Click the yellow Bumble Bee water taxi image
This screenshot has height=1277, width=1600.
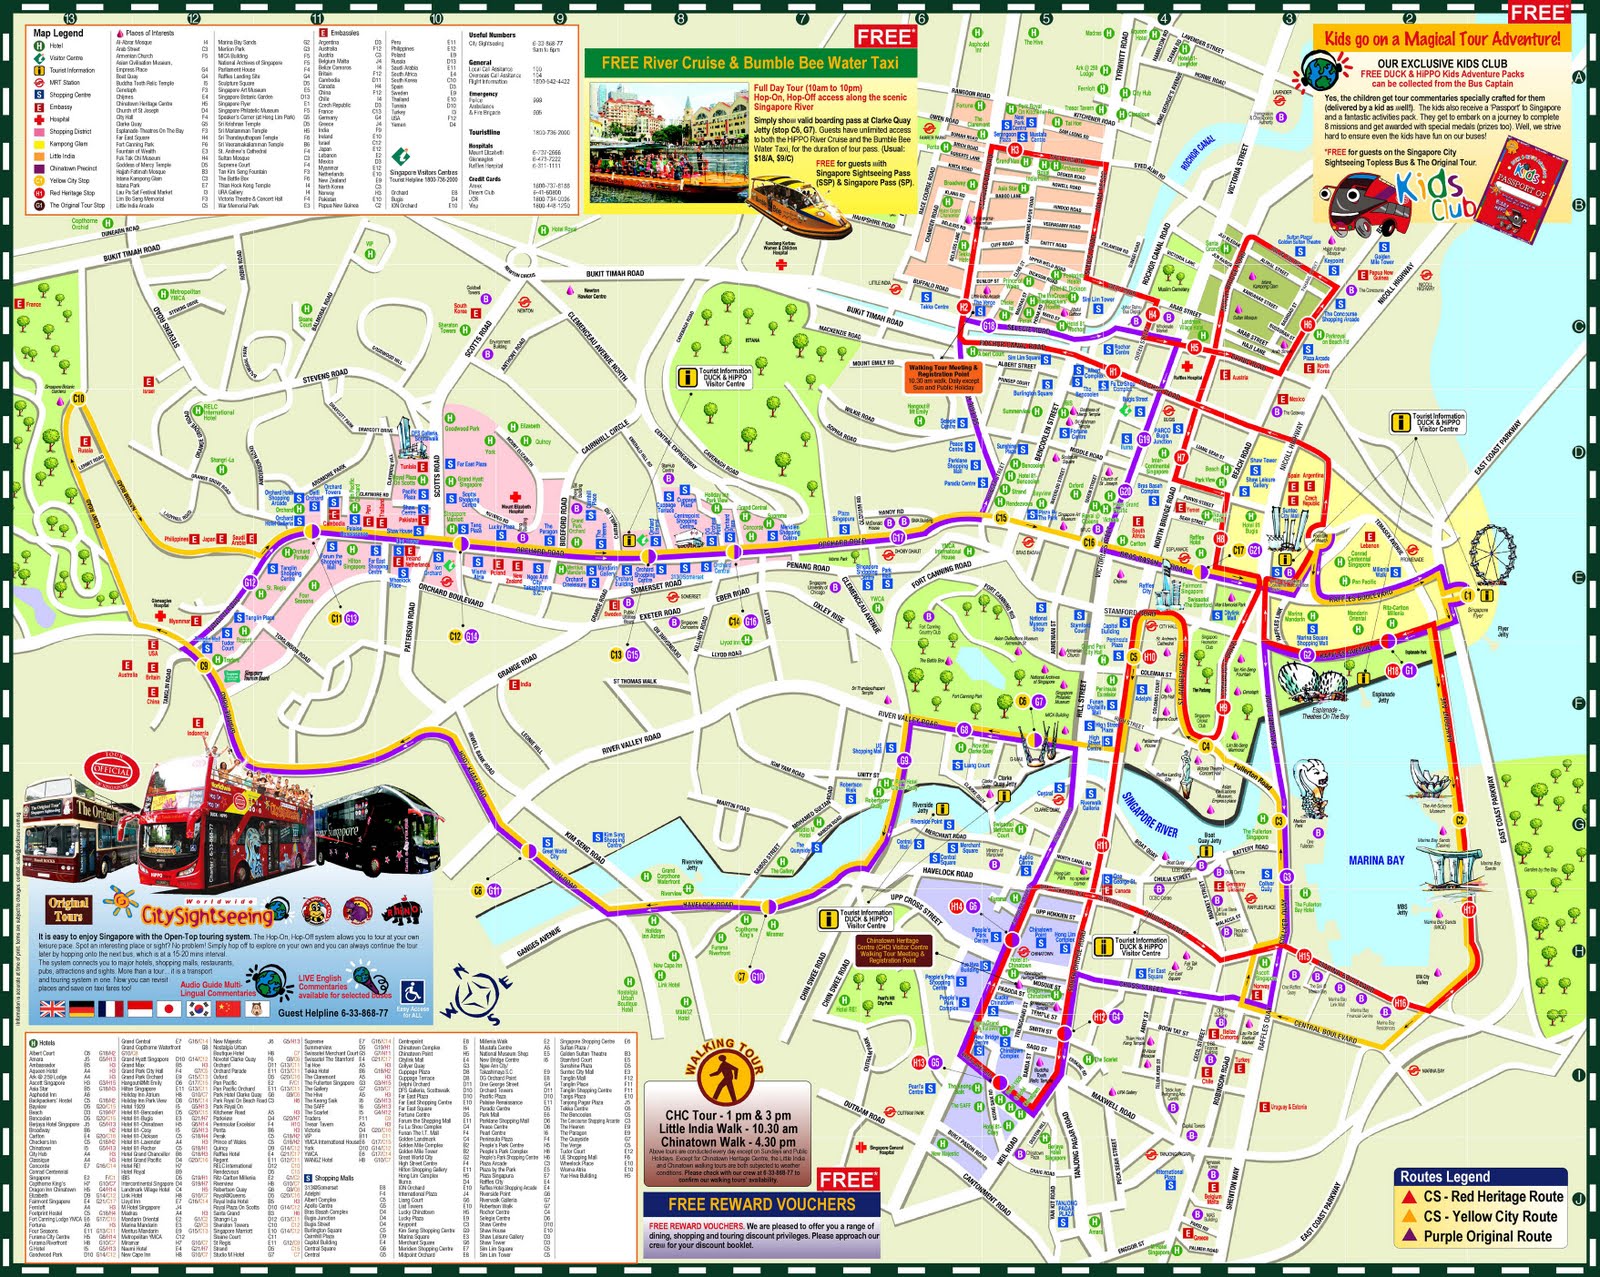[799, 207]
